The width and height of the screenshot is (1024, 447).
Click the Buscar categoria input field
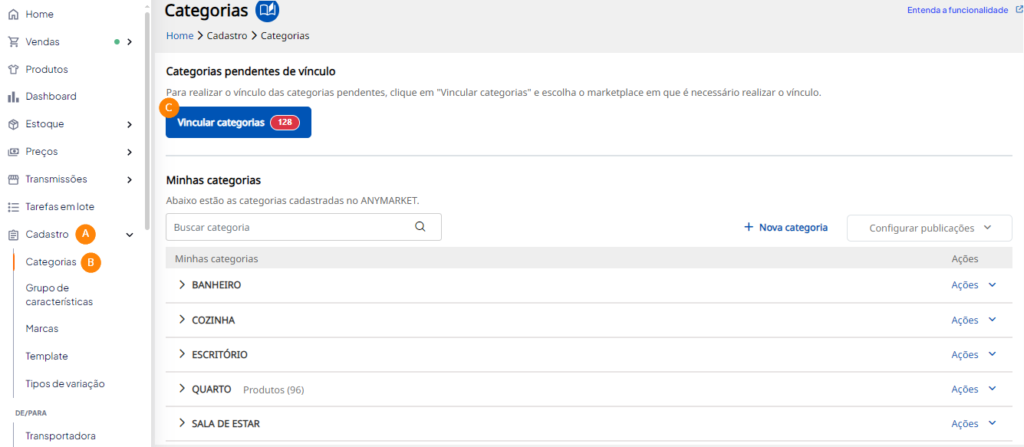point(304,227)
